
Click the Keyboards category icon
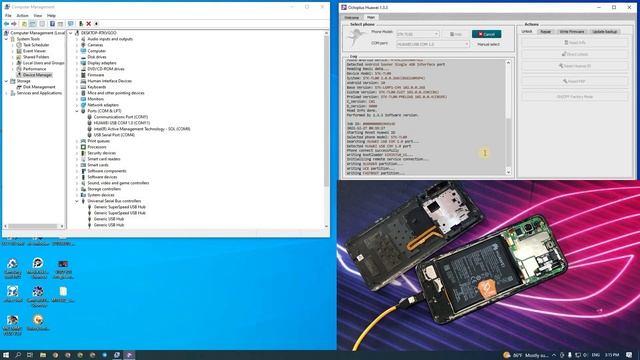(x=83, y=87)
